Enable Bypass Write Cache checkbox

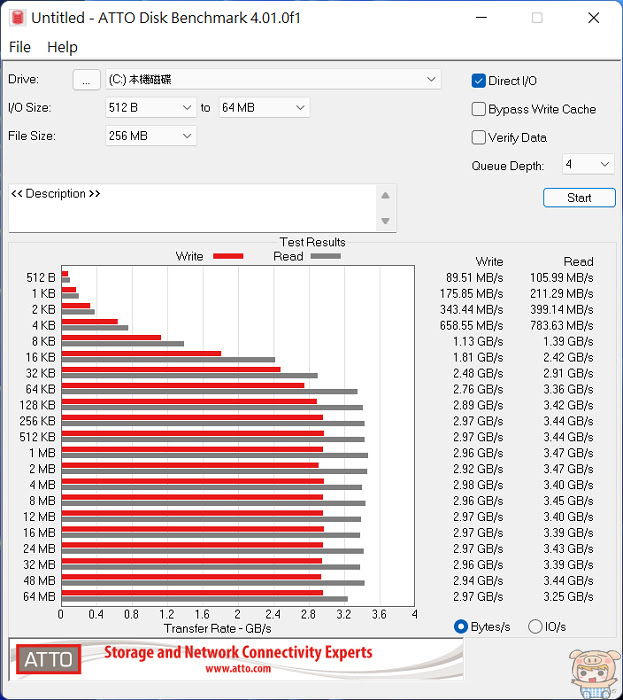[x=478, y=109]
